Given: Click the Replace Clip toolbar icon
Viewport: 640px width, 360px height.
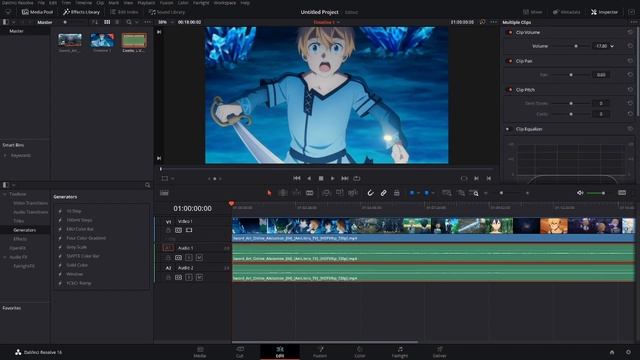Looking at the screenshot, I should (x=353, y=193).
